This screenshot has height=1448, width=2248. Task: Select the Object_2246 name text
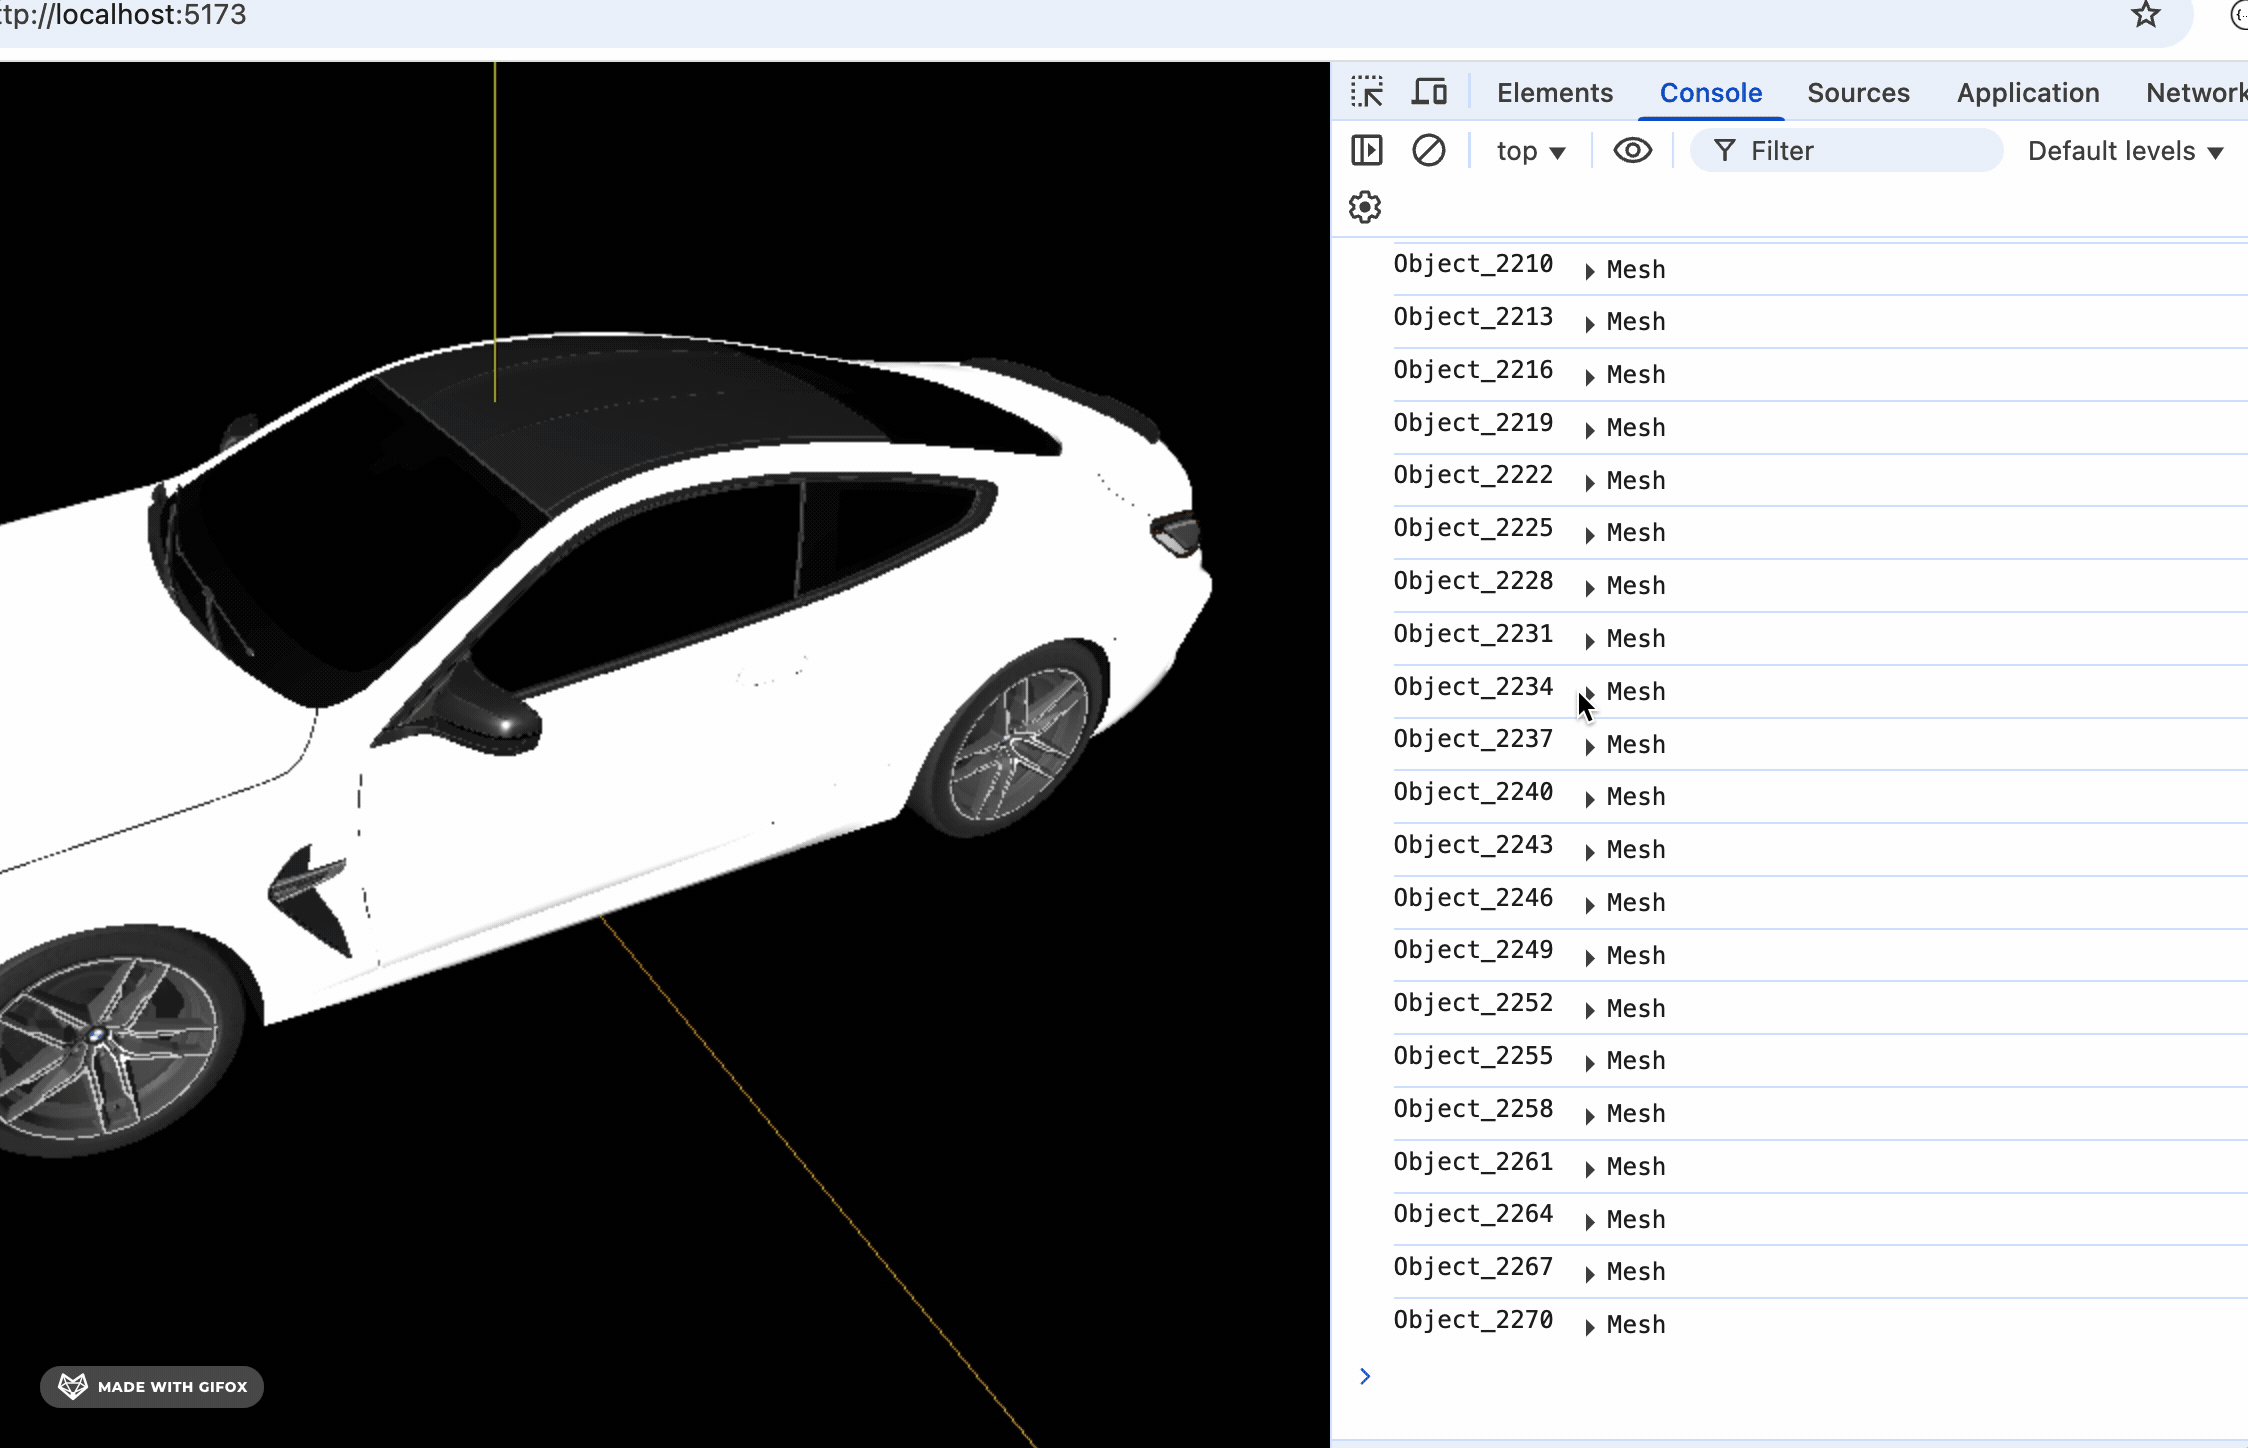point(1473,899)
